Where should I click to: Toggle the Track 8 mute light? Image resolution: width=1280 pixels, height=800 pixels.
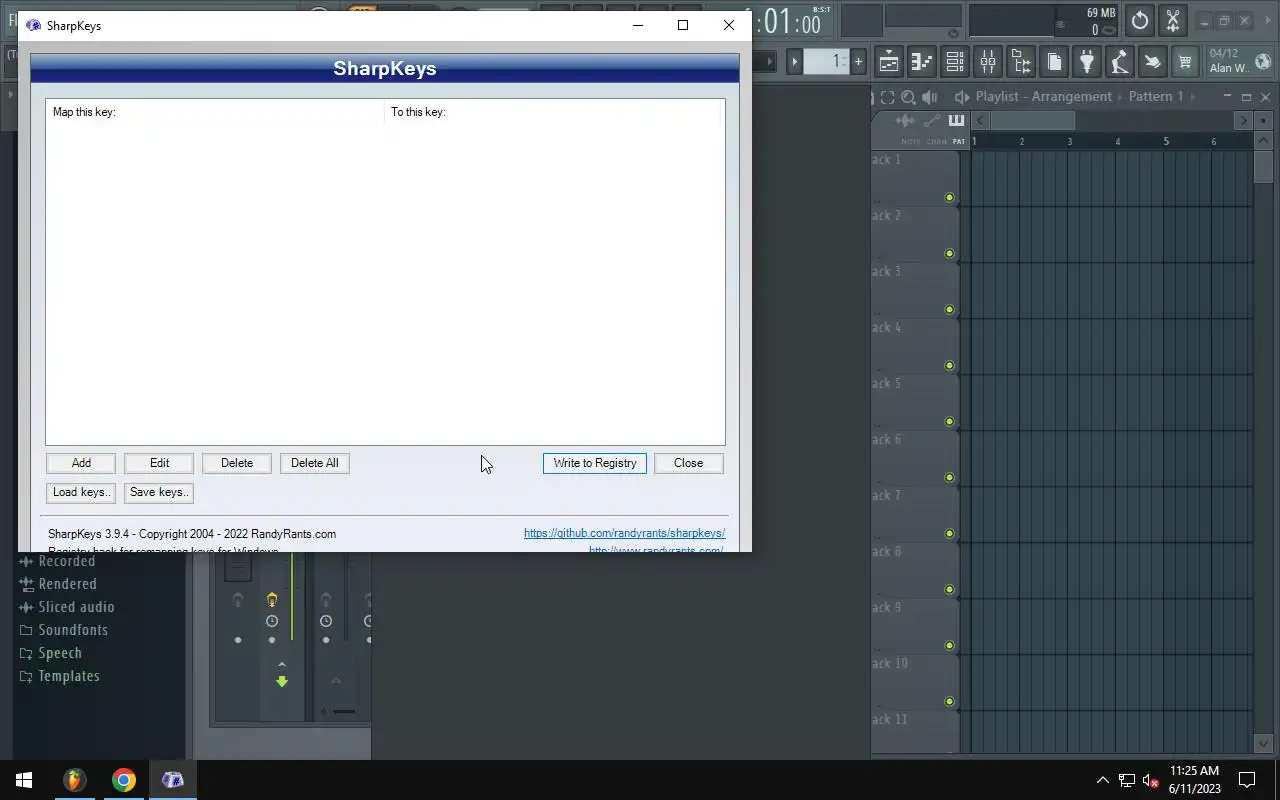pyautogui.click(x=949, y=590)
